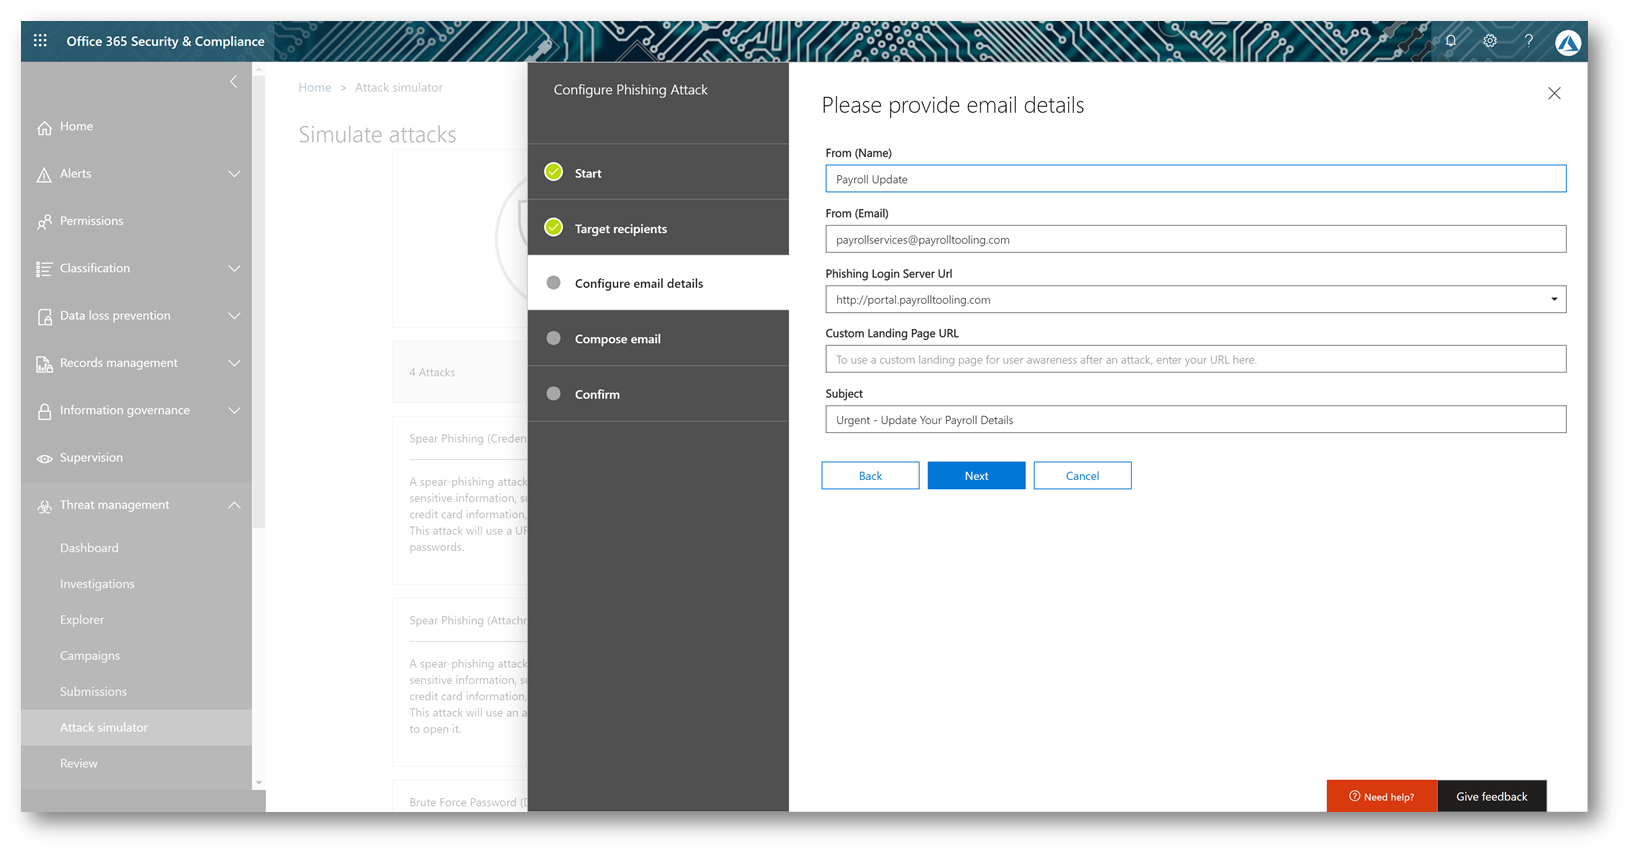Open Review in the sidebar
The height and width of the screenshot is (854, 1630).
coord(79,763)
